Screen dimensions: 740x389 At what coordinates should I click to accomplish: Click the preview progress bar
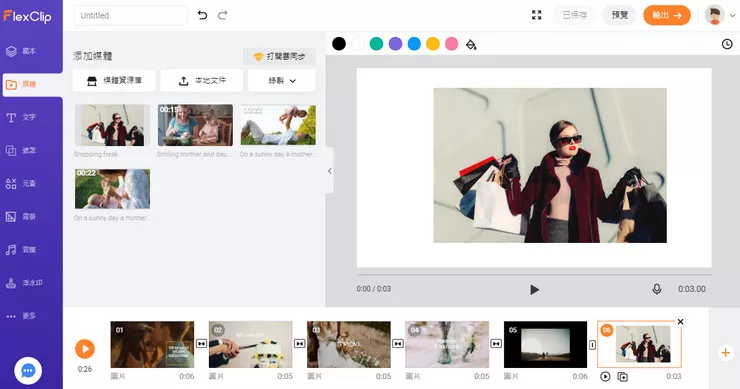(x=534, y=274)
